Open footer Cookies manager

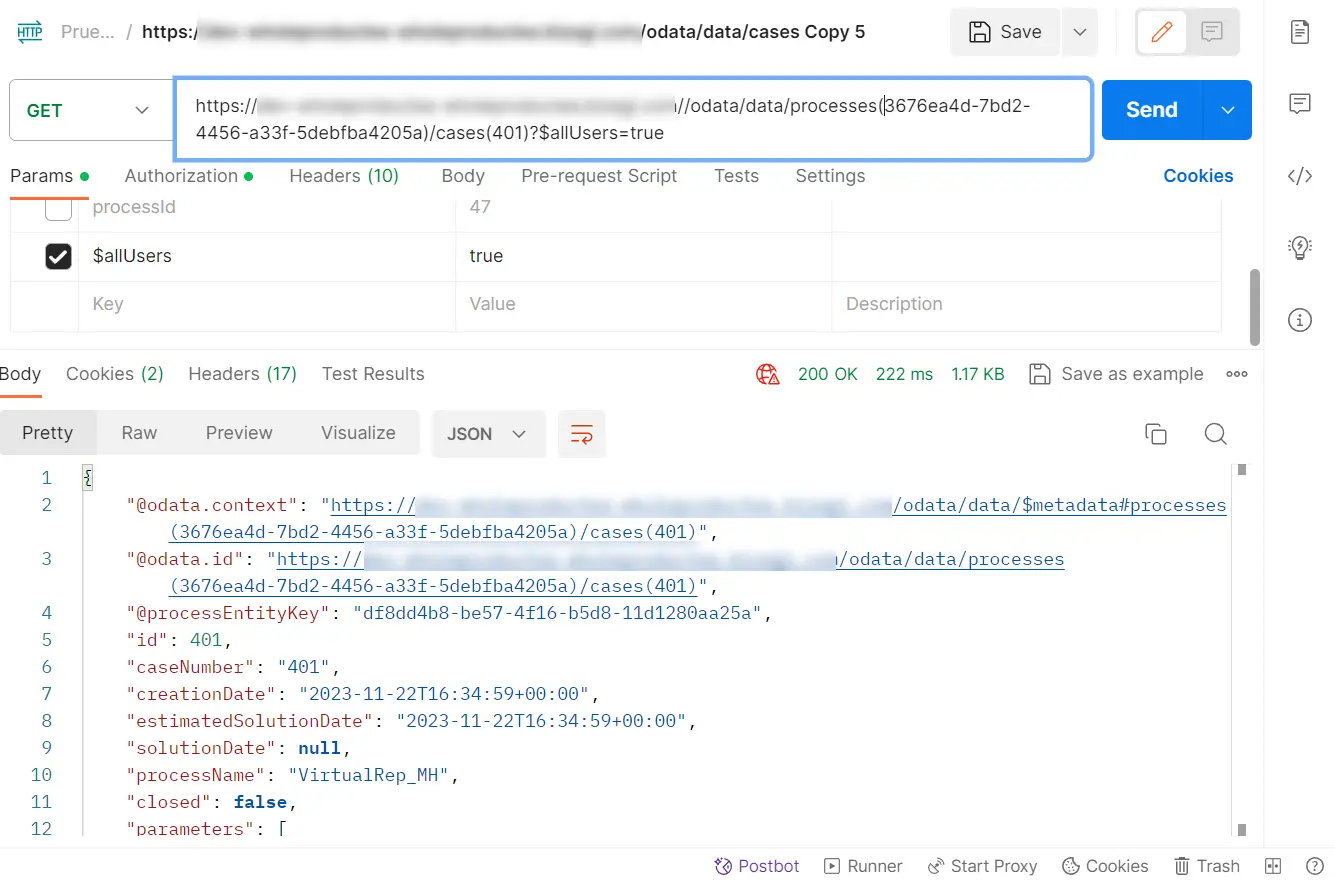click(x=1105, y=866)
